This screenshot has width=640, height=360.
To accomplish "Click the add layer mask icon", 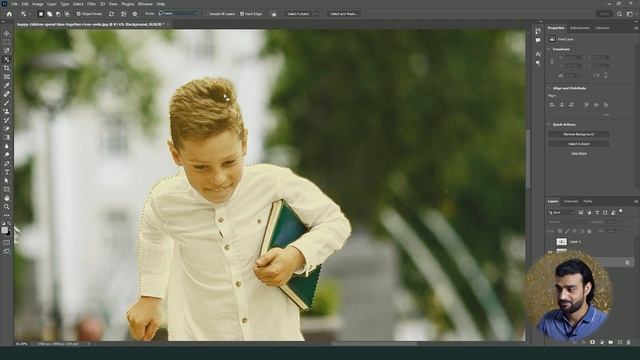I will coord(592,342).
